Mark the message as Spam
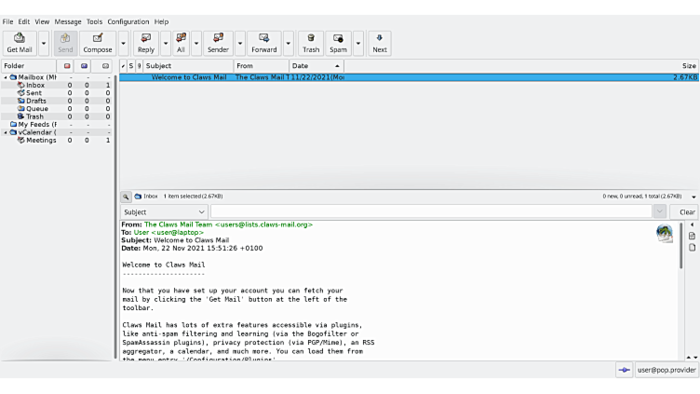 pyautogui.click(x=338, y=43)
